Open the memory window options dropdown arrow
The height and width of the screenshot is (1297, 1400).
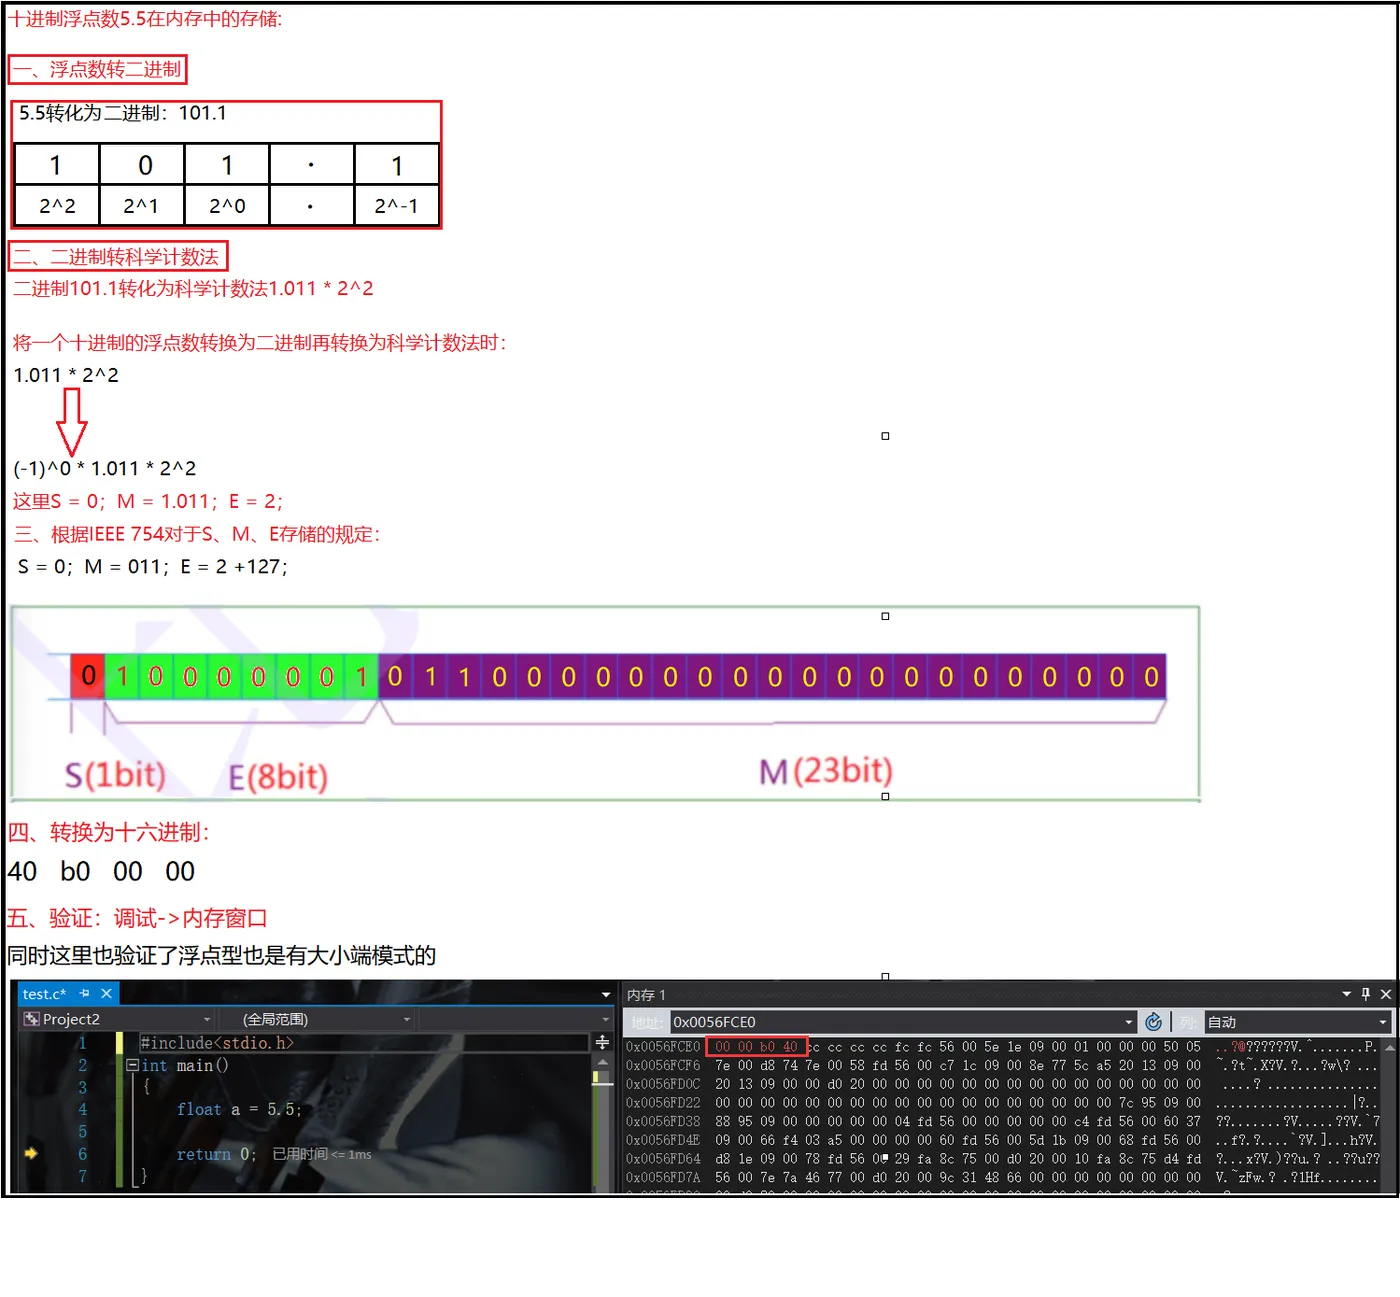click(x=1346, y=994)
